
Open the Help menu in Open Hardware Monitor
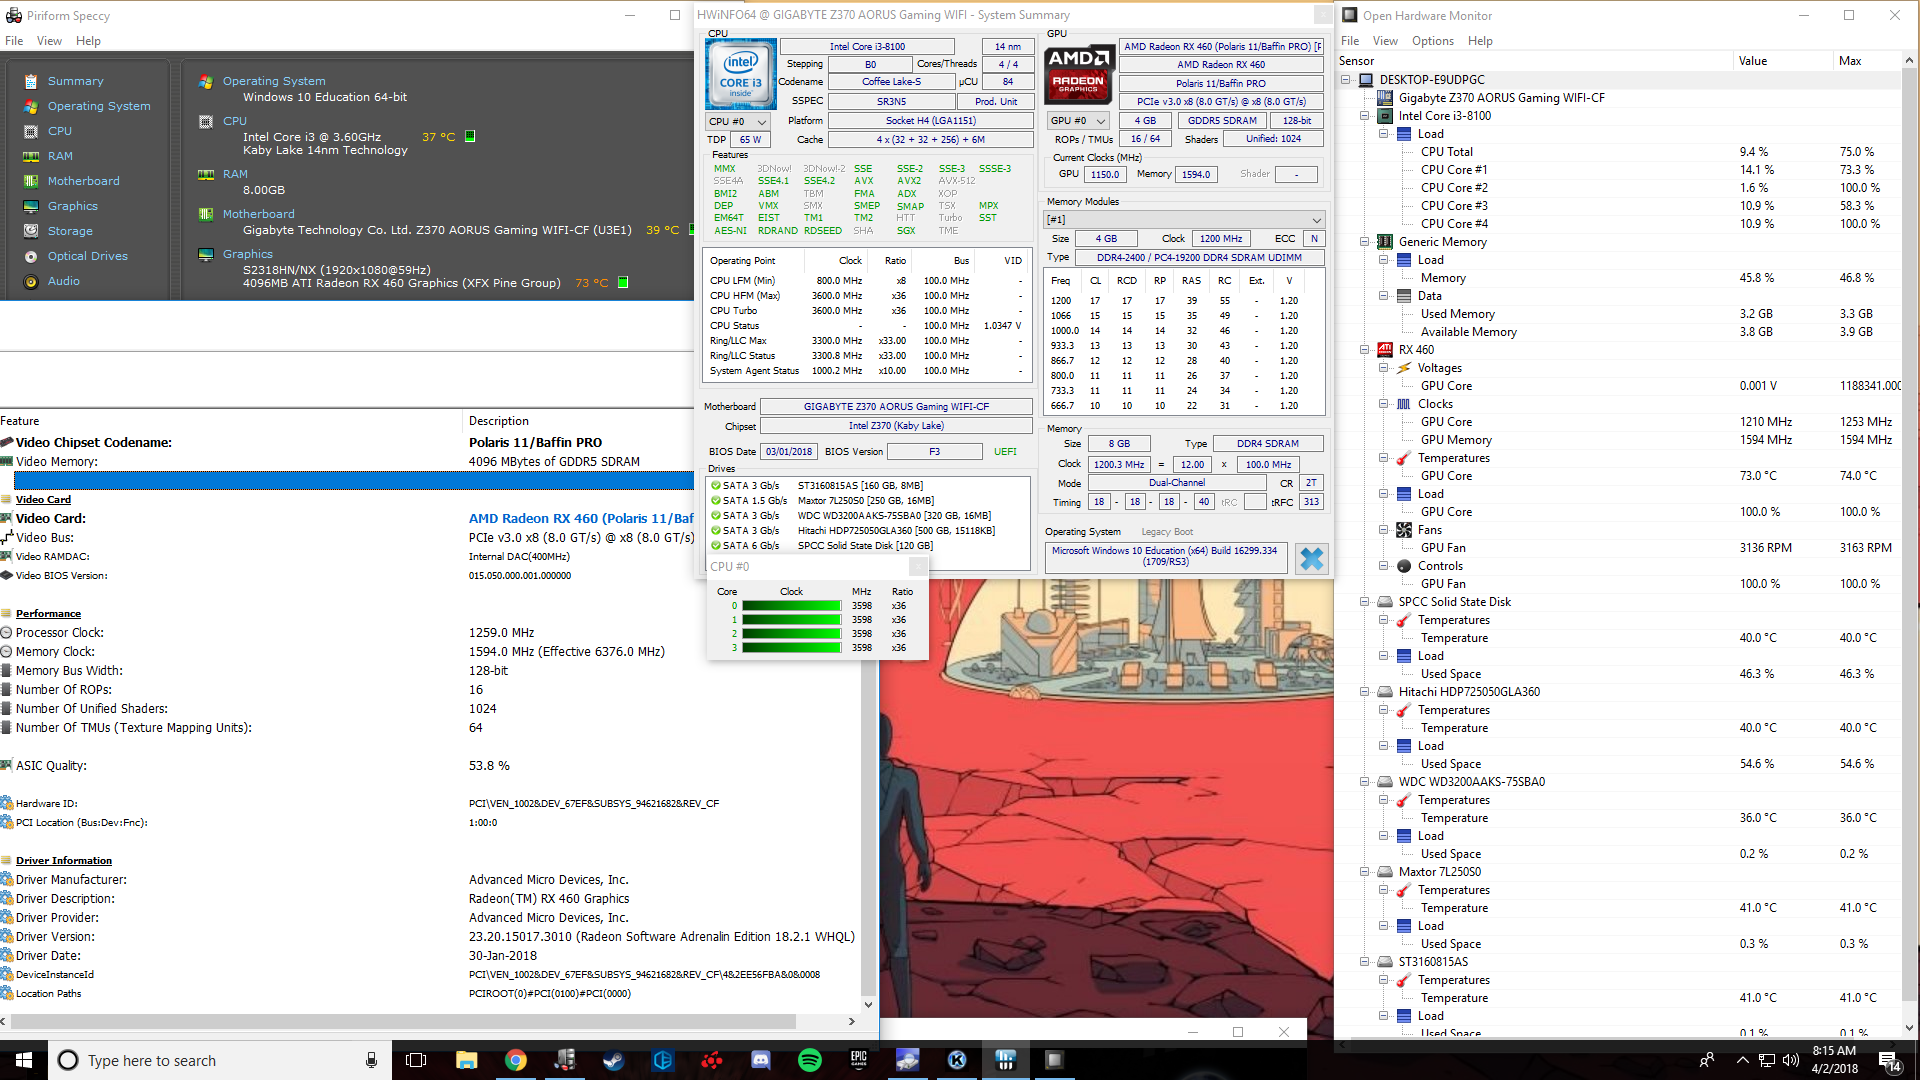coord(1480,41)
